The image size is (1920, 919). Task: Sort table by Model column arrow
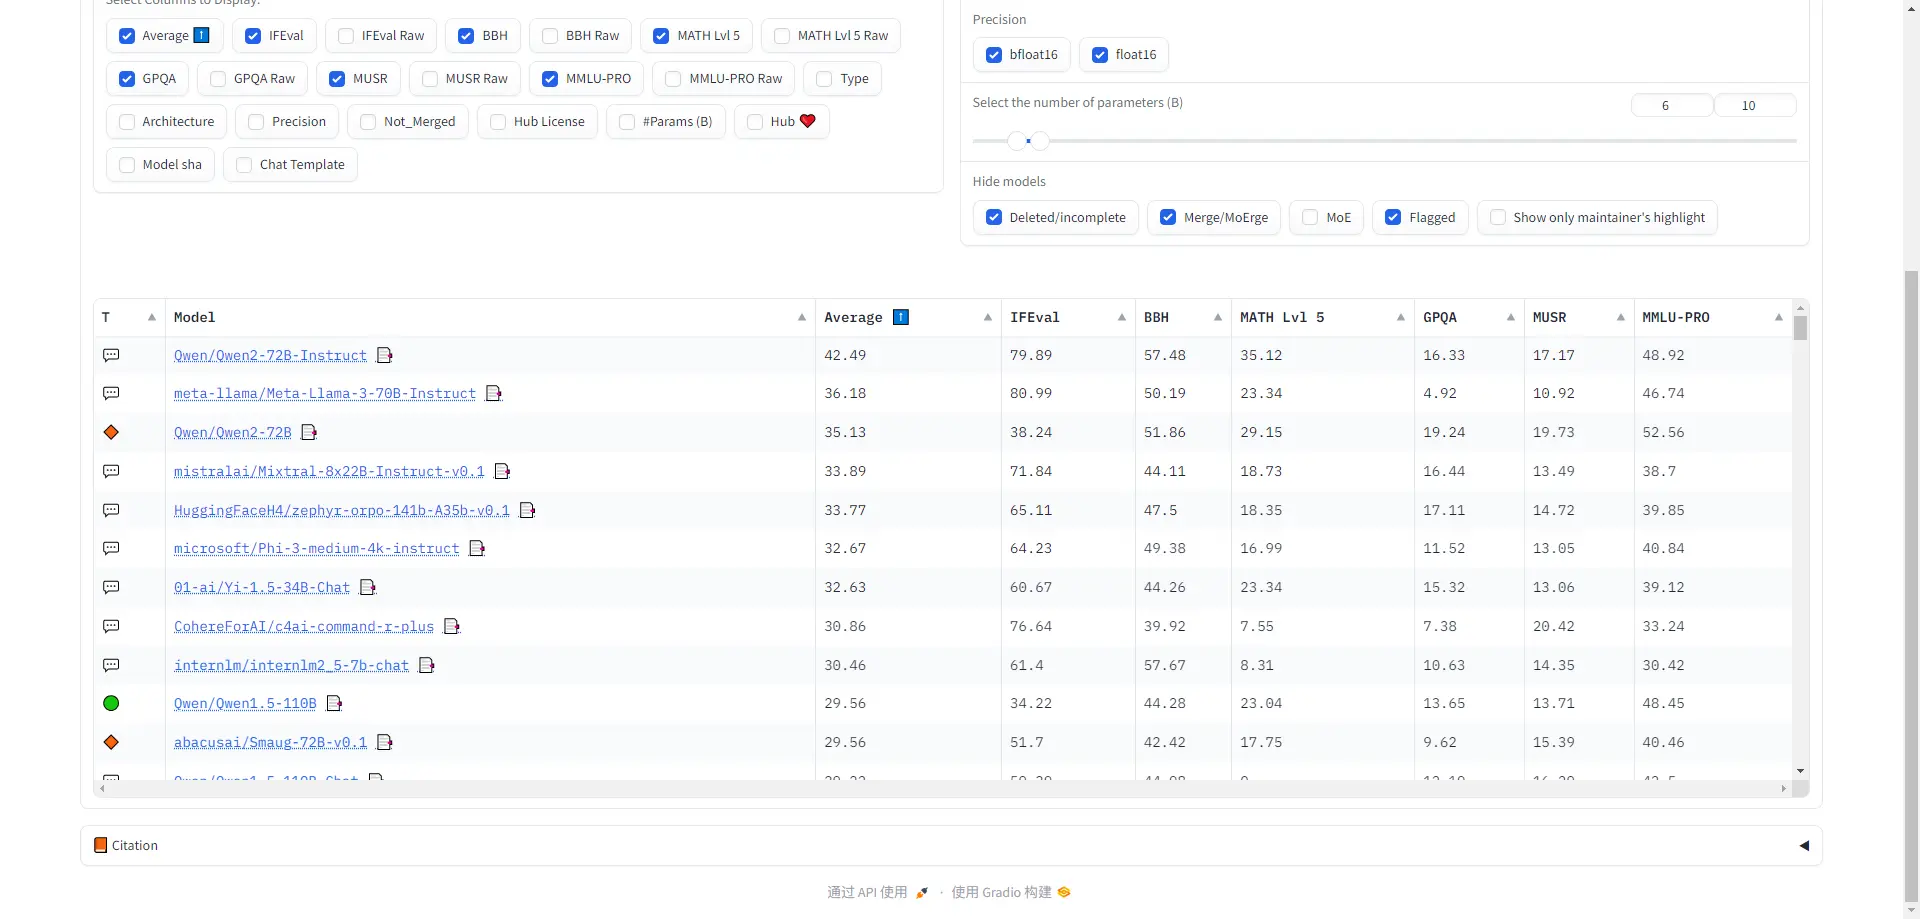coord(802,317)
